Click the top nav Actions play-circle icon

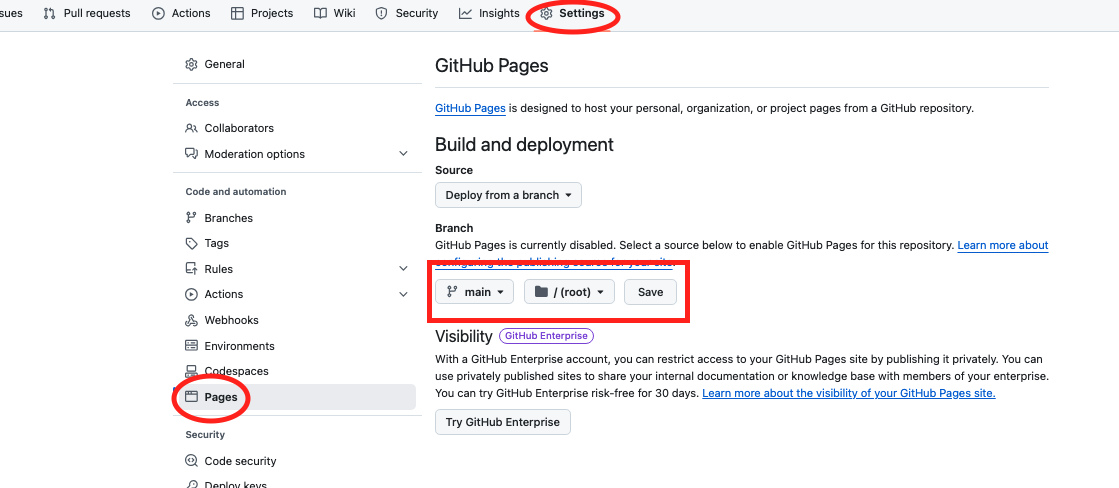(158, 13)
